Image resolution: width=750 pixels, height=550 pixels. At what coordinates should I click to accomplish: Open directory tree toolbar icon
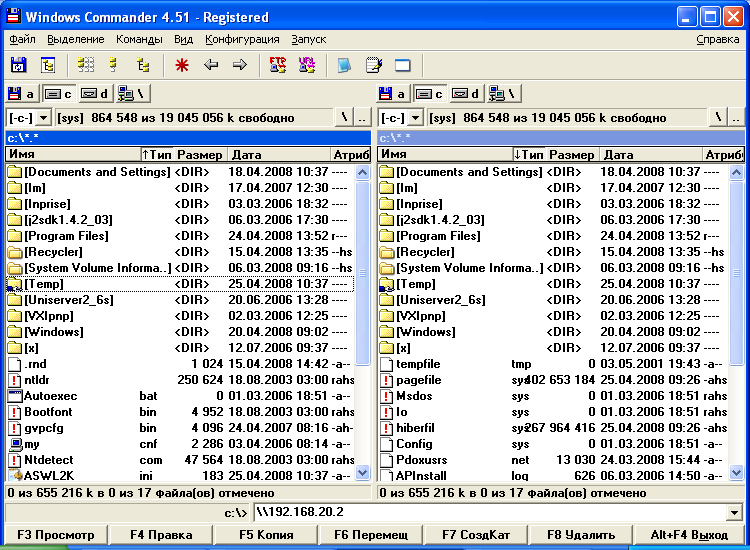(48, 65)
